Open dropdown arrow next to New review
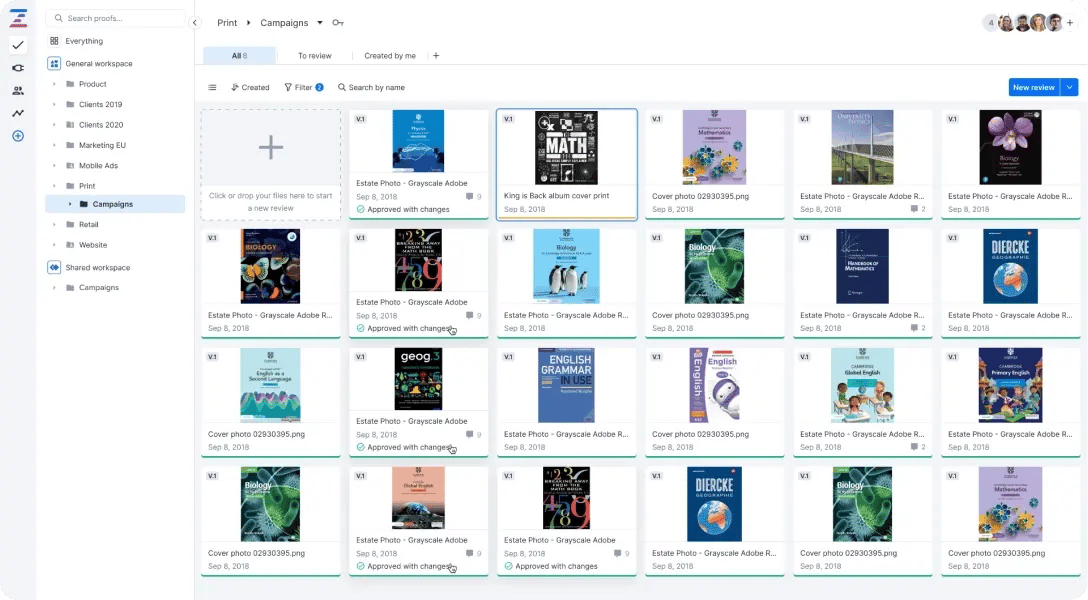 [x=1070, y=87]
